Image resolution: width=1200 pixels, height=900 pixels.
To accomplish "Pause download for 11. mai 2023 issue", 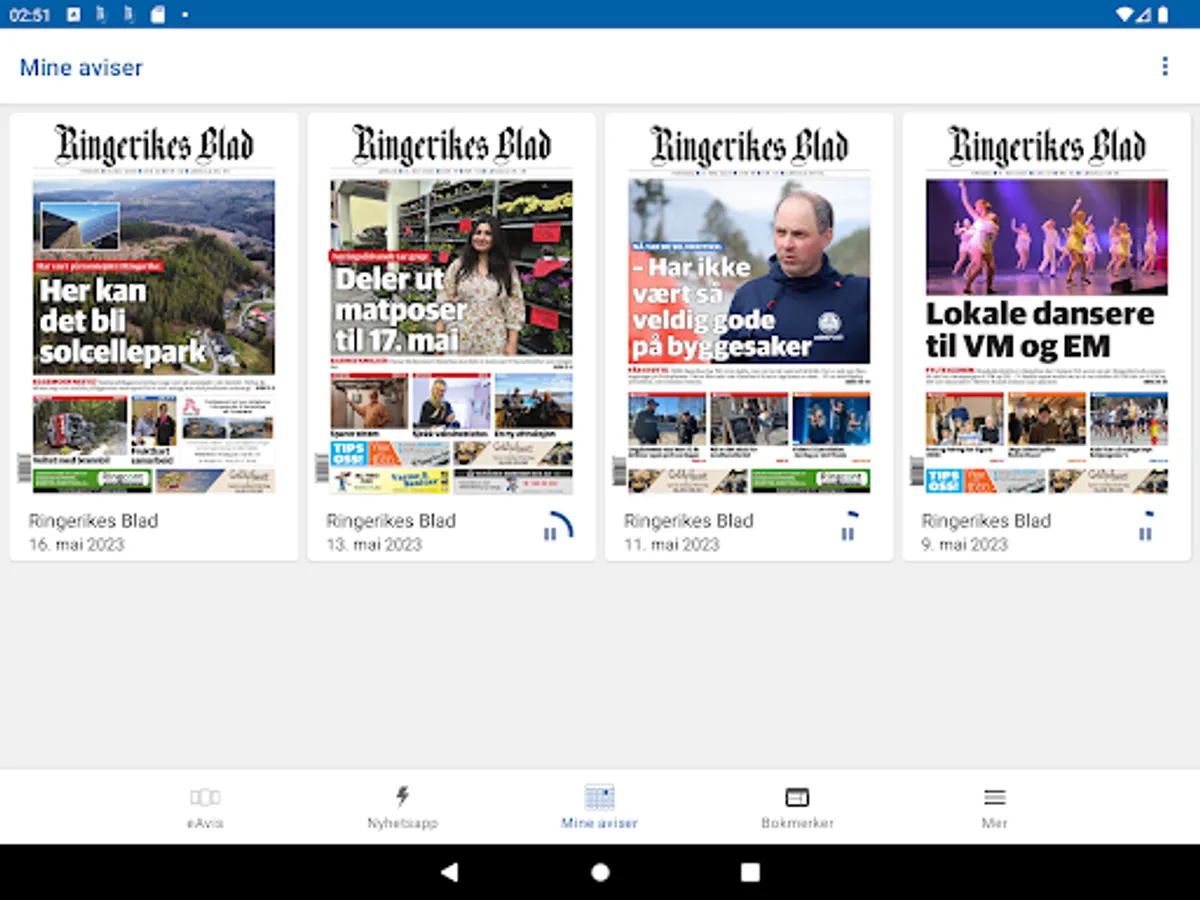I will pyautogui.click(x=848, y=533).
